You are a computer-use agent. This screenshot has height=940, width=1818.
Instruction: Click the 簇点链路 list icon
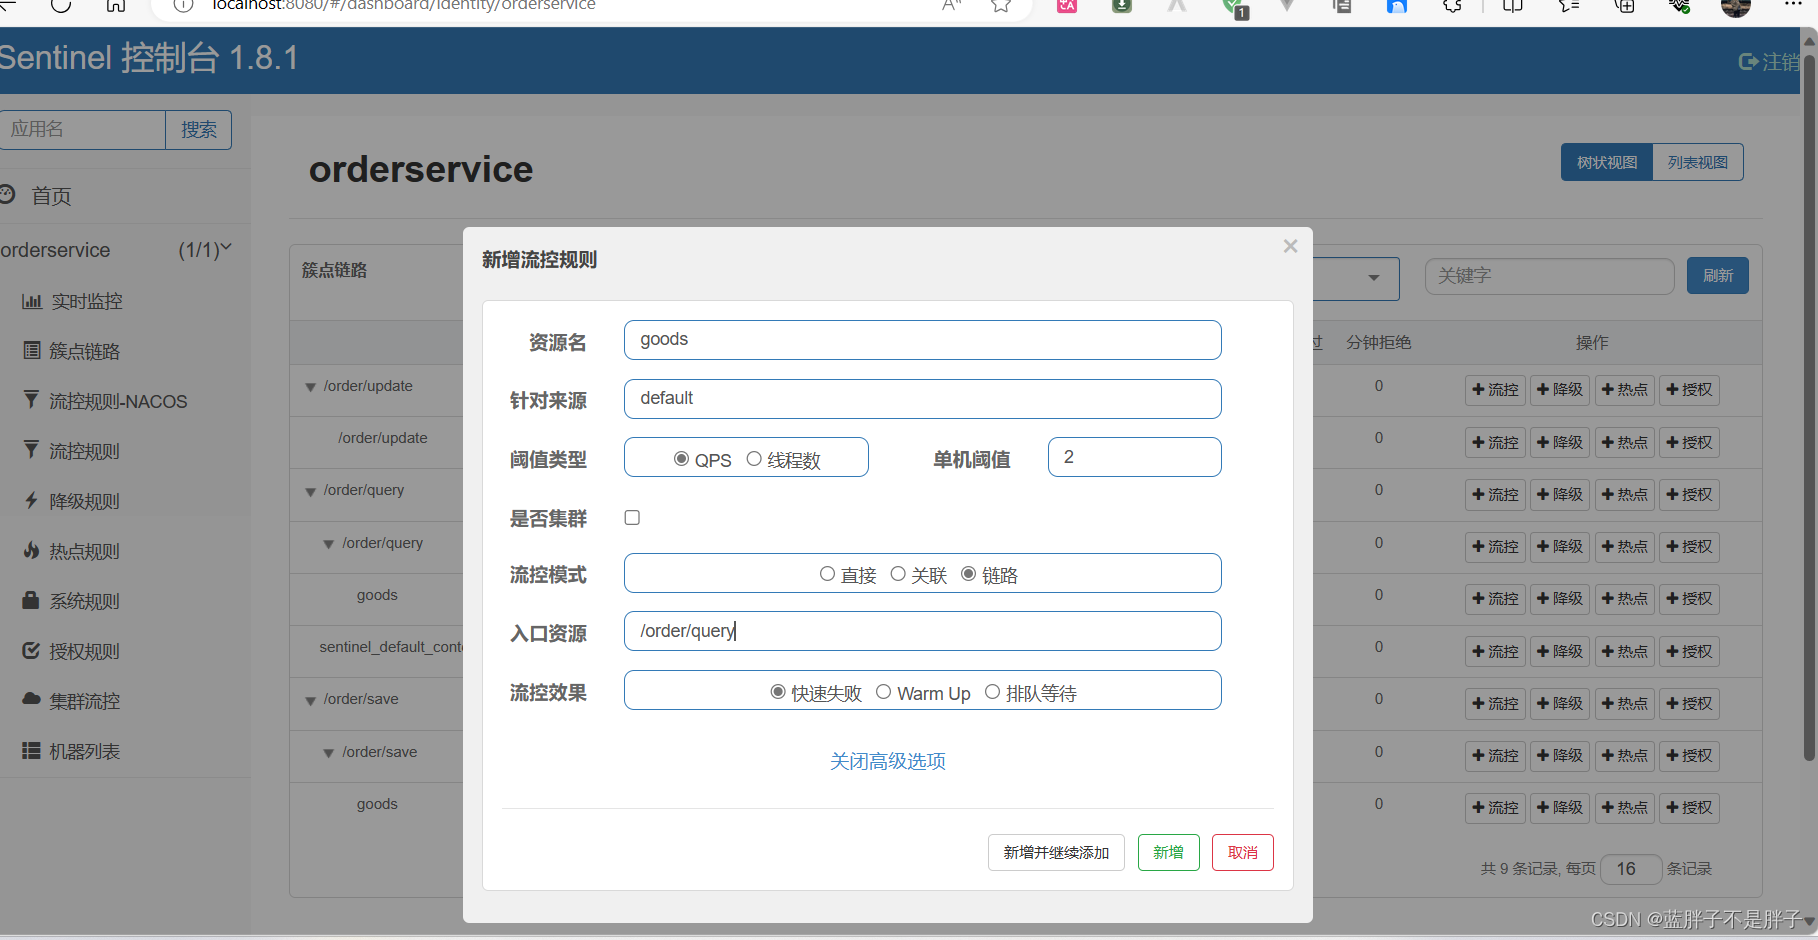(32, 350)
